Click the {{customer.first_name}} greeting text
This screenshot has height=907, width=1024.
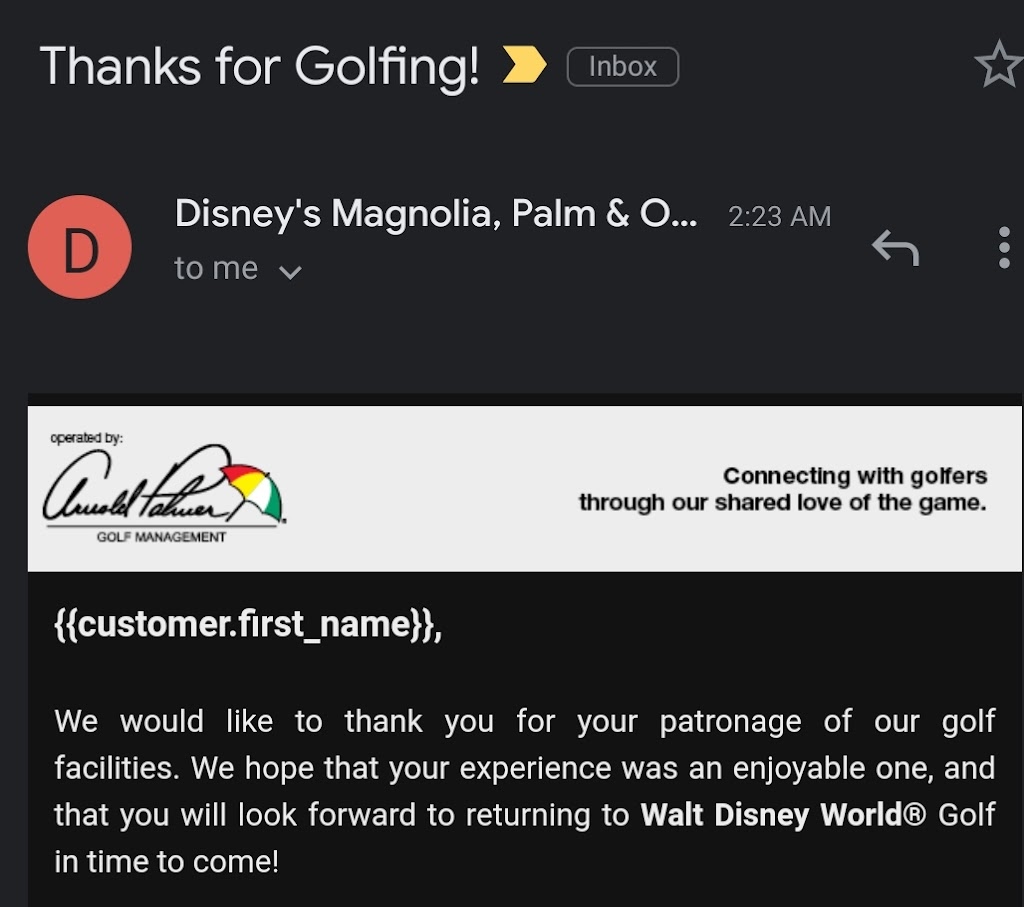pos(247,624)
